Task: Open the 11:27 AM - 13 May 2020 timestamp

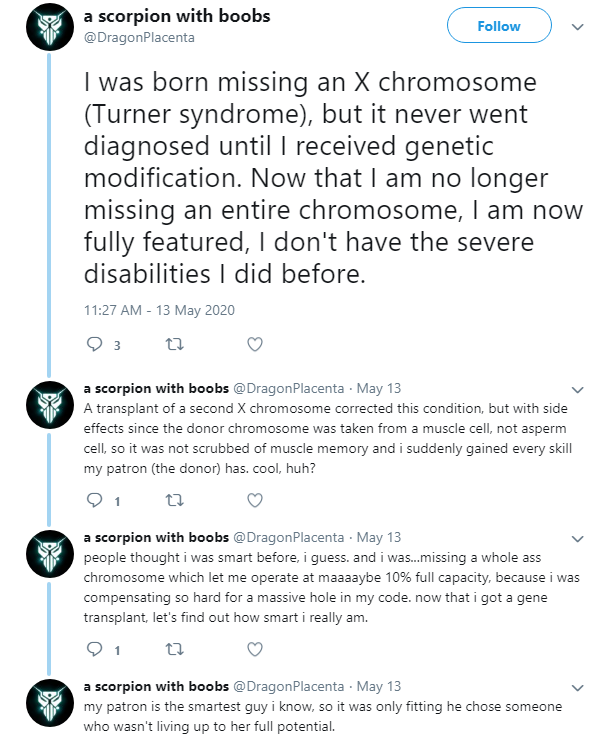Action: [x=160, y=310]
